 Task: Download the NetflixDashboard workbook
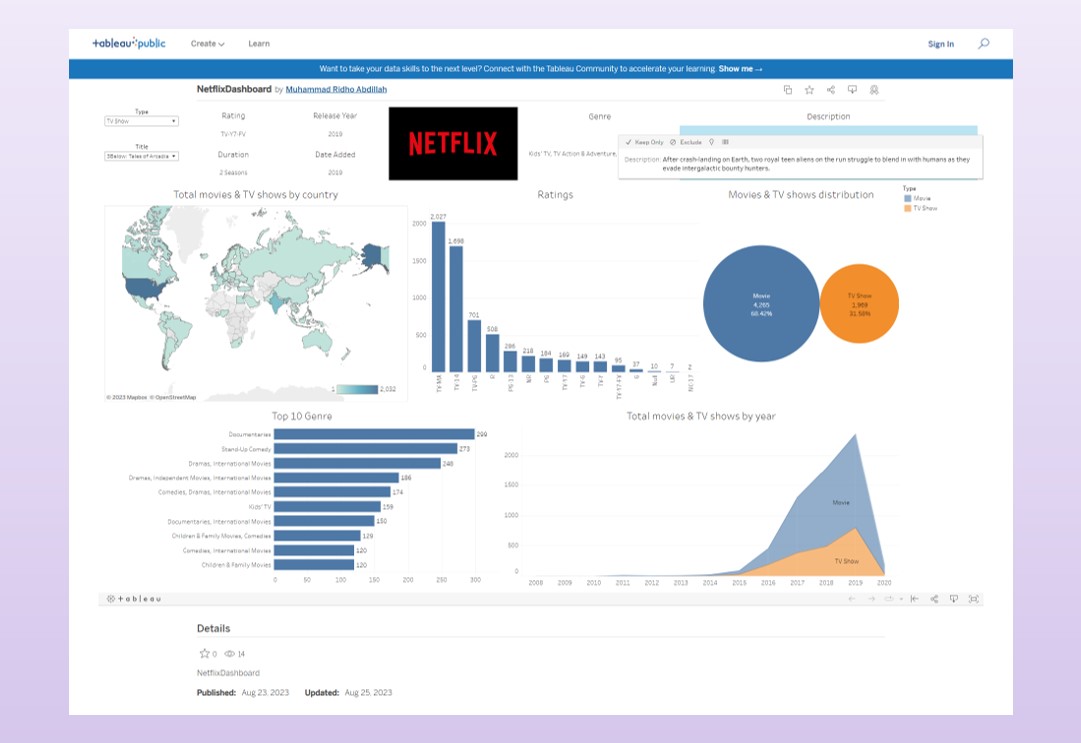pyautogui.click(x=852, y=90)
